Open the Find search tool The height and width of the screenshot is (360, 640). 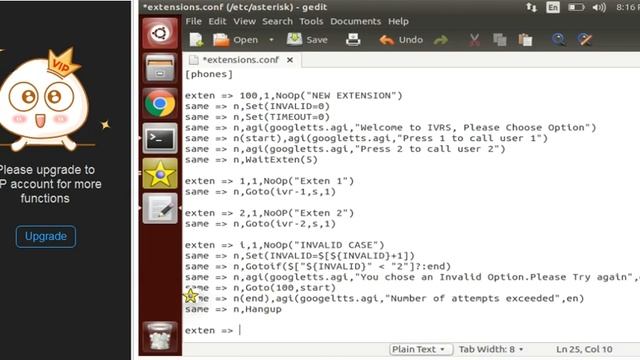click(x=559, y=40)
